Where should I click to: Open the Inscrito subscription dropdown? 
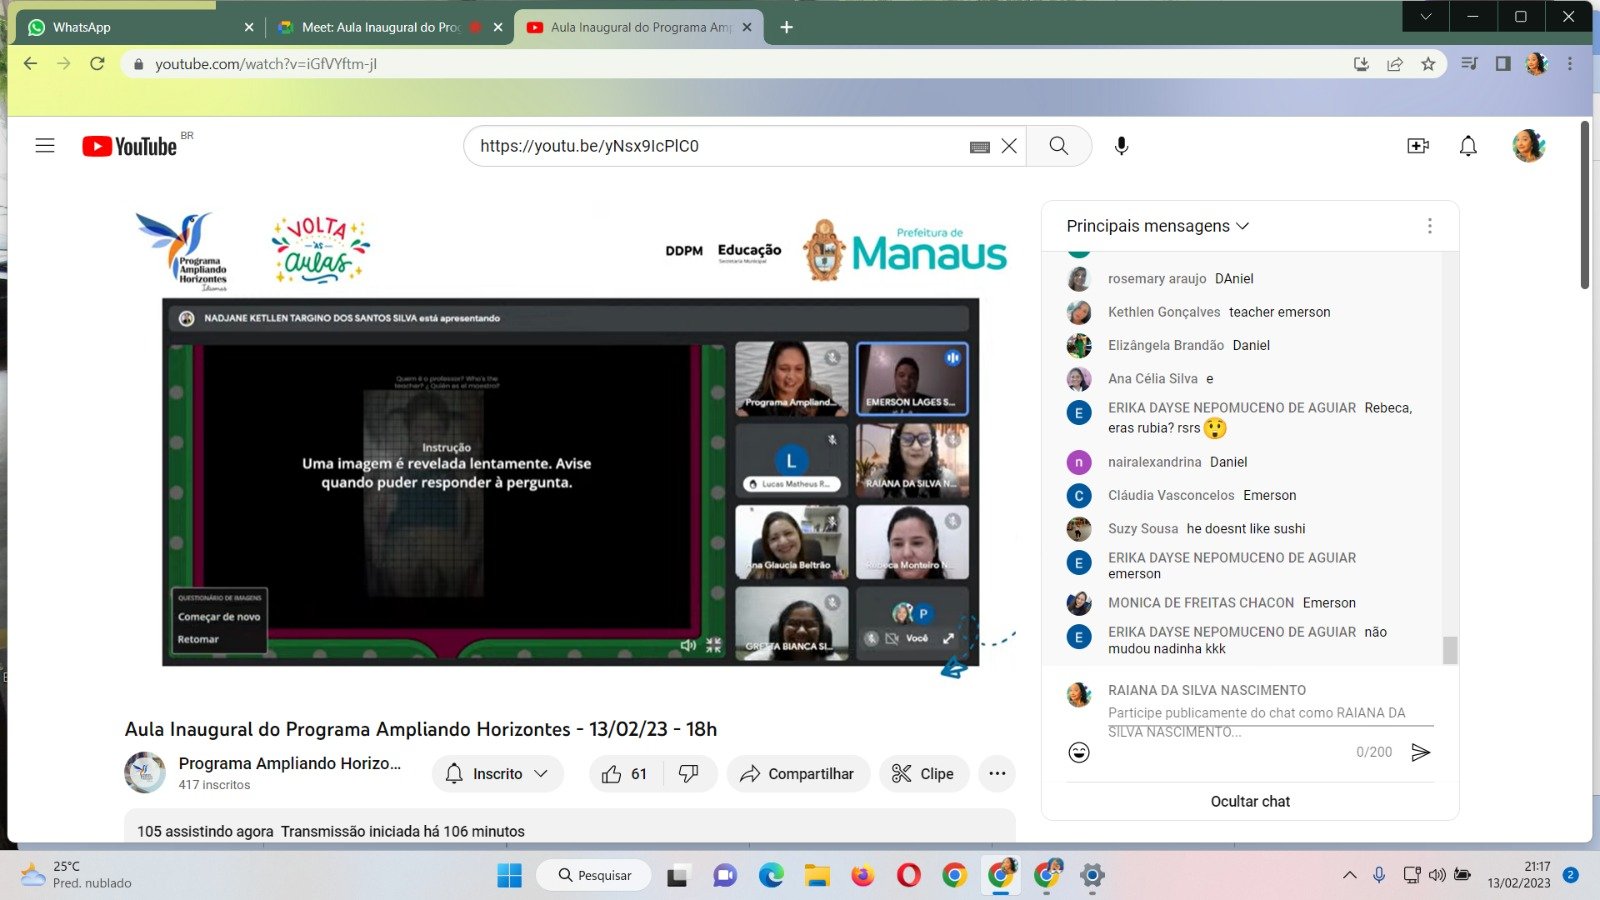coord(498,774)
